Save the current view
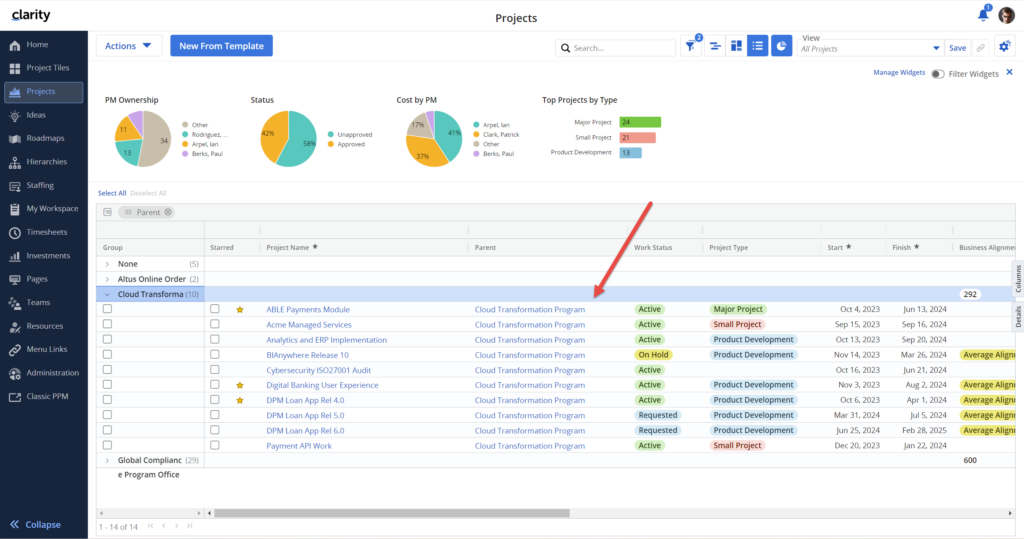 click(957, 48)
